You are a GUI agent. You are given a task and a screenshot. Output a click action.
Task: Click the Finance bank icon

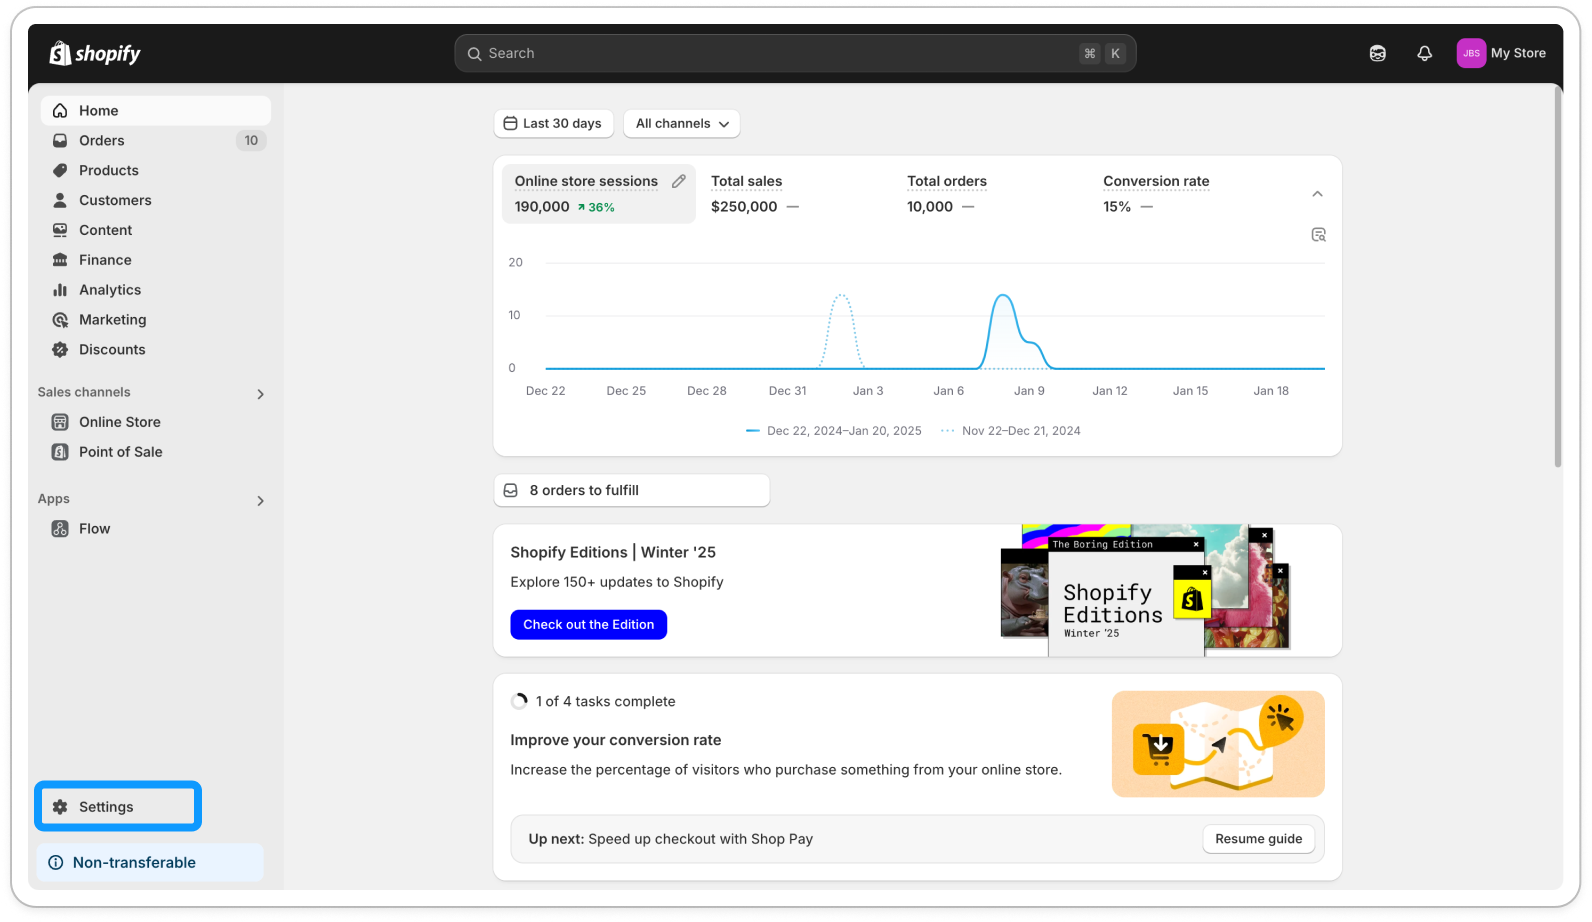(60, 260)
